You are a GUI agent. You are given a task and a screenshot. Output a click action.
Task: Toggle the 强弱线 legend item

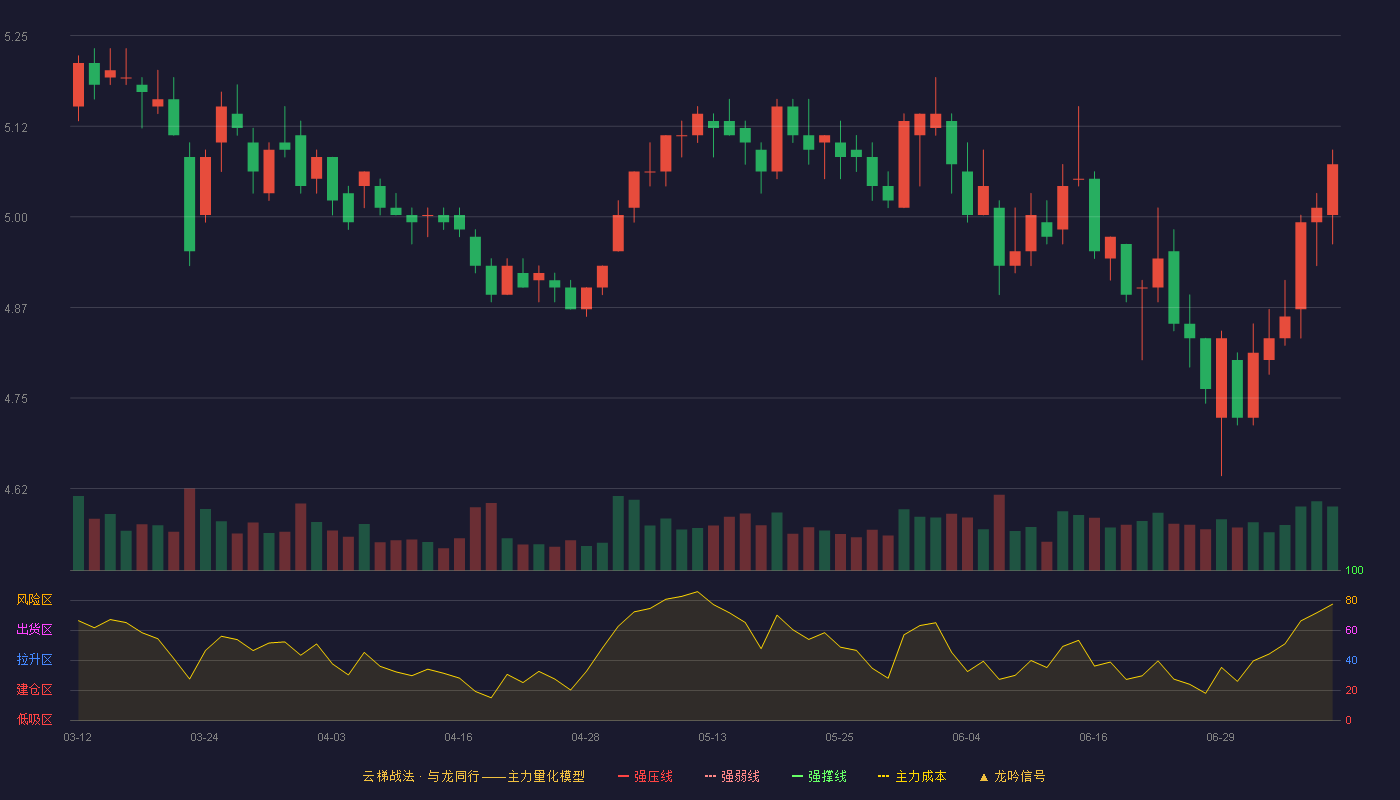tap(732, 776)
